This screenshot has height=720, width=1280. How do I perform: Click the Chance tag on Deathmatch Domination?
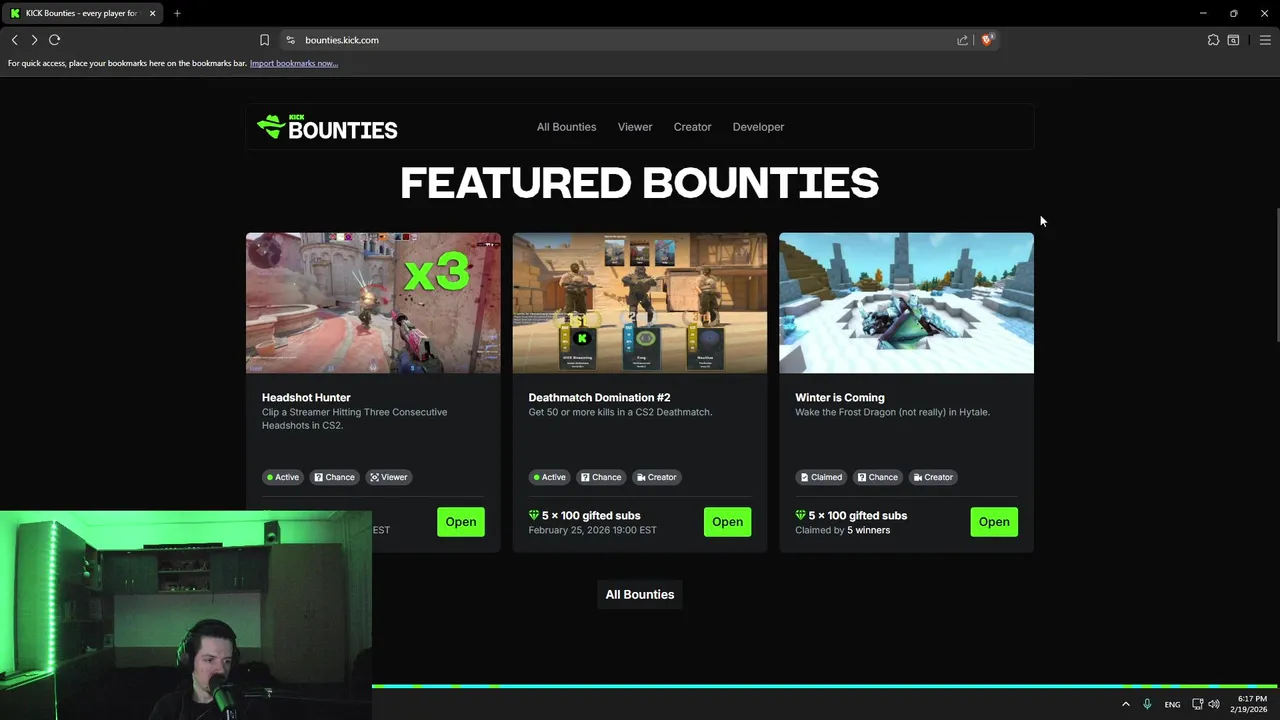pos(601,477)
